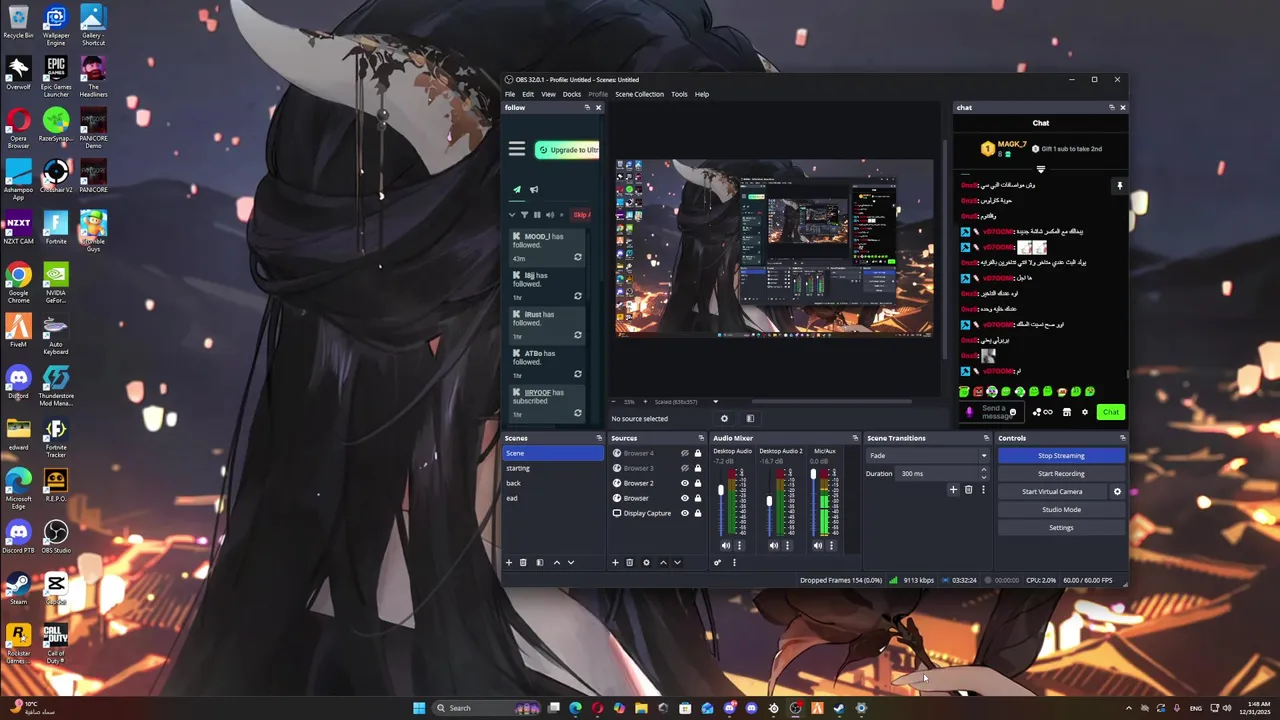
Task: Click Start Recording button
Action: pos(1061,474)
